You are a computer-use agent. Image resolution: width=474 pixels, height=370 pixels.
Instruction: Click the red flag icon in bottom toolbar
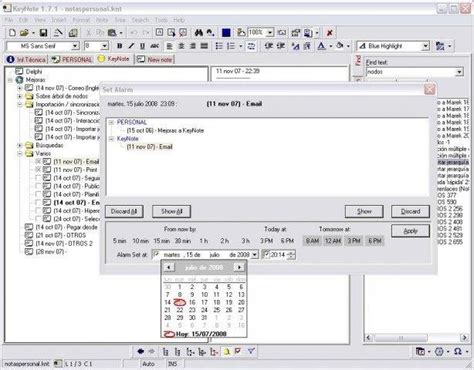click(x=238, y=351)
